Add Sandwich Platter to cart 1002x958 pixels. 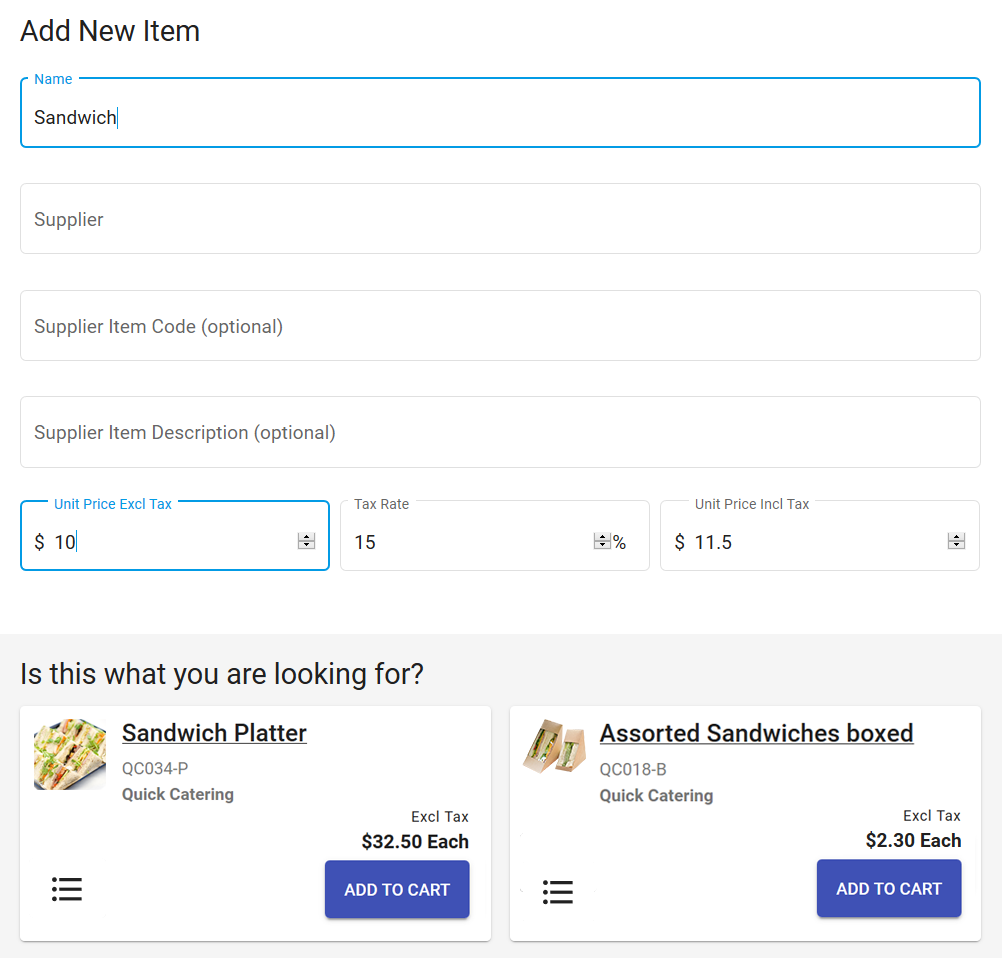click(397, 889)
